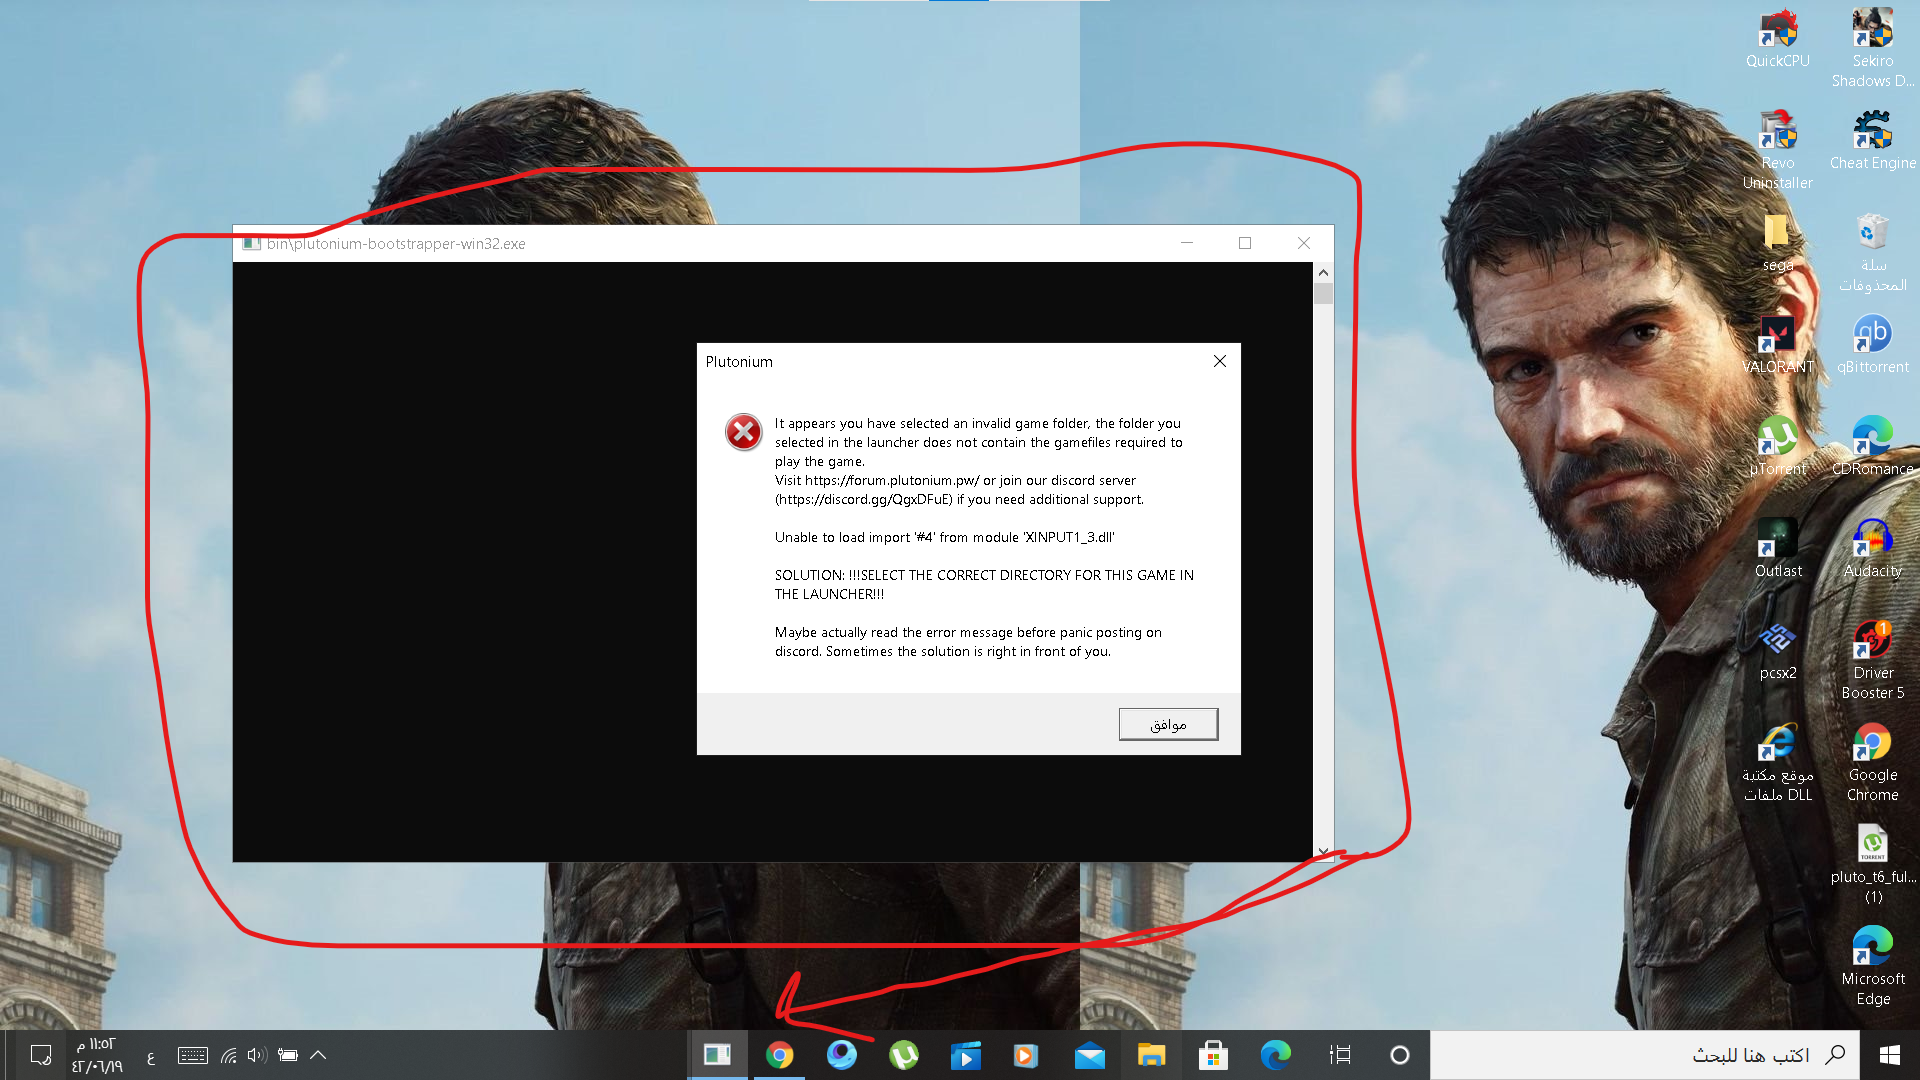Select pluto_t6_full torrent file on desktop

pos(1872,864)
